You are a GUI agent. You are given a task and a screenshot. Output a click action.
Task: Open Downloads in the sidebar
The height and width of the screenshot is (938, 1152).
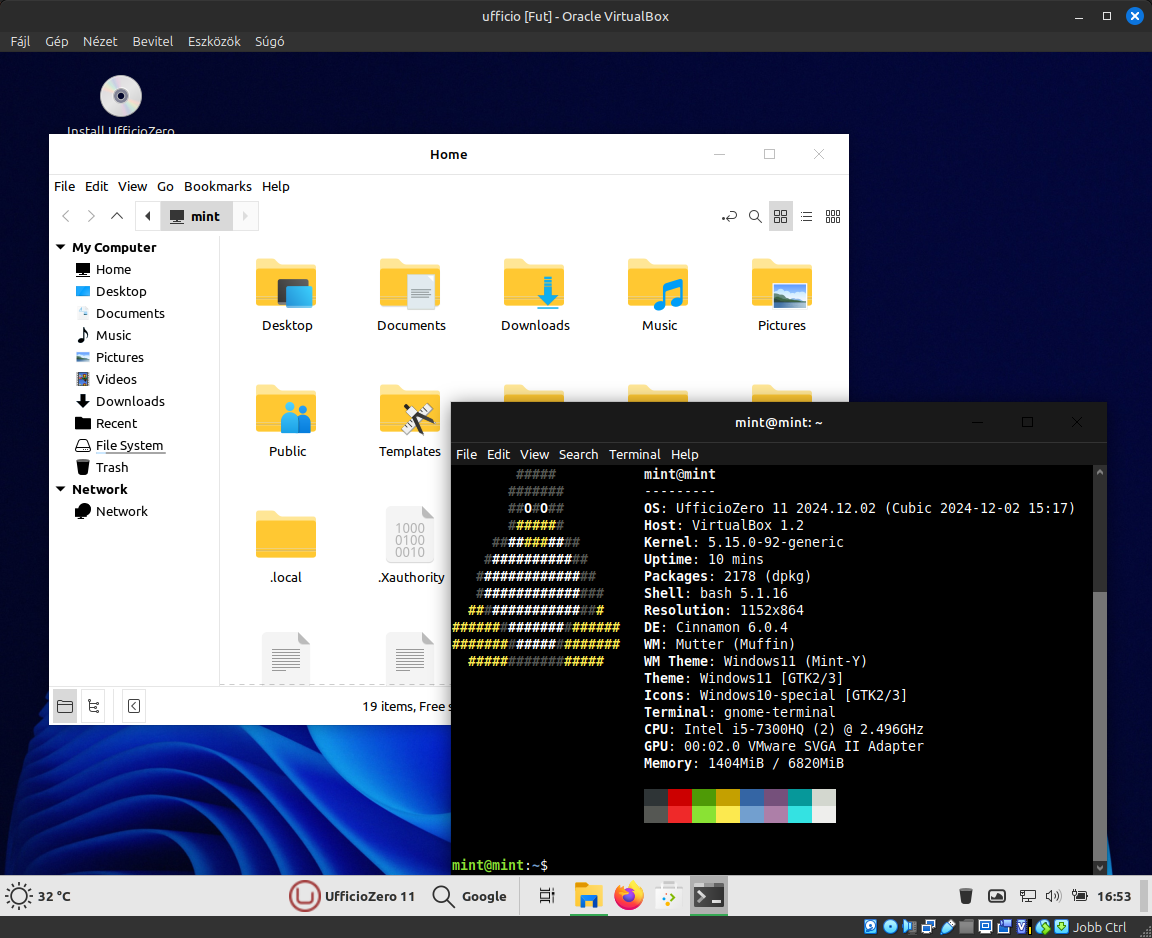130,402
